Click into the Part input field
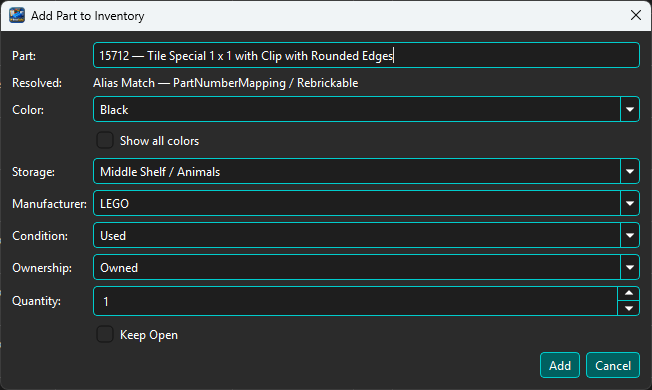This screenshot has width=652, height=390. 366,55
